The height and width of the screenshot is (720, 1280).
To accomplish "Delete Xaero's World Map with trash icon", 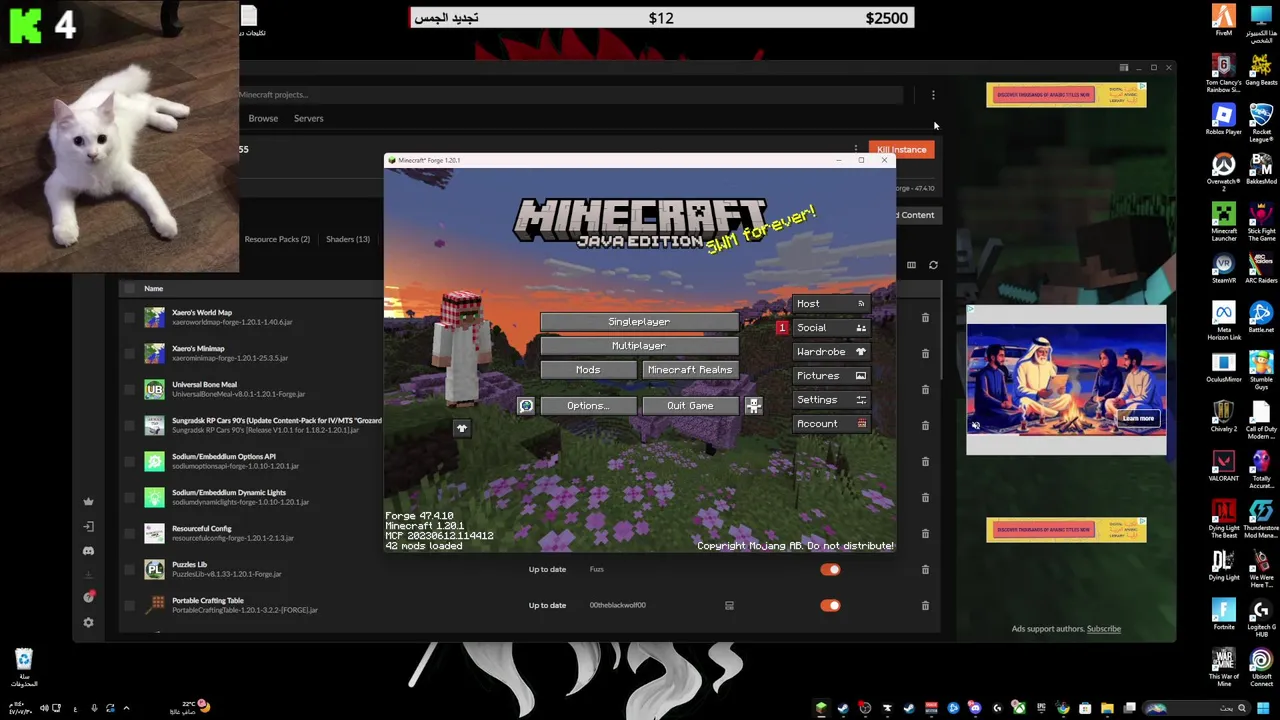I will click(925, 318).
